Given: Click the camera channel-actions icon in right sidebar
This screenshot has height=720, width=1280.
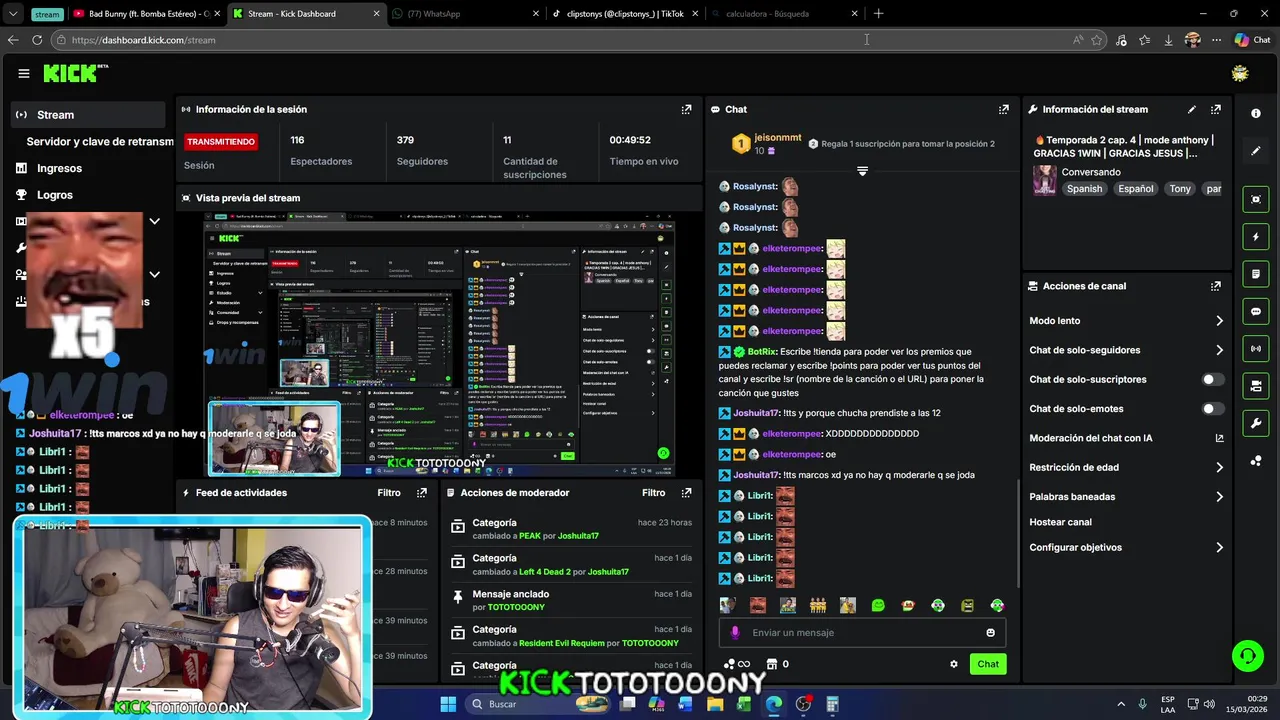Looking at the screenshot, I should (x=1256, y=386).
